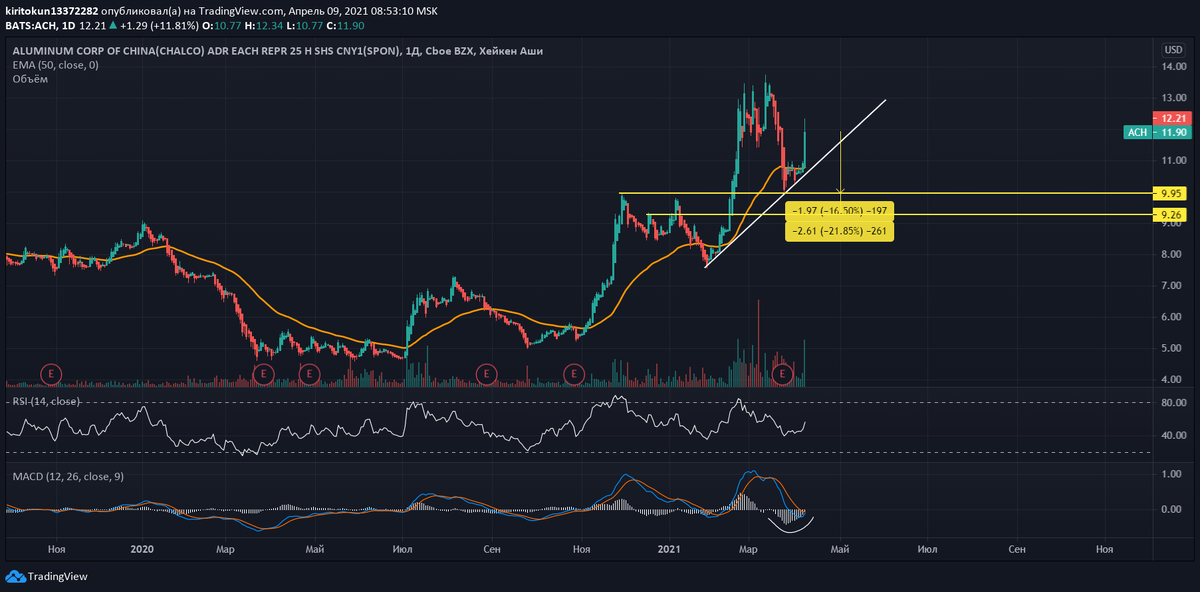Click the 5.00 price axis label
This screenshot has height=592, width=1200.
(x=1172, y=349)
